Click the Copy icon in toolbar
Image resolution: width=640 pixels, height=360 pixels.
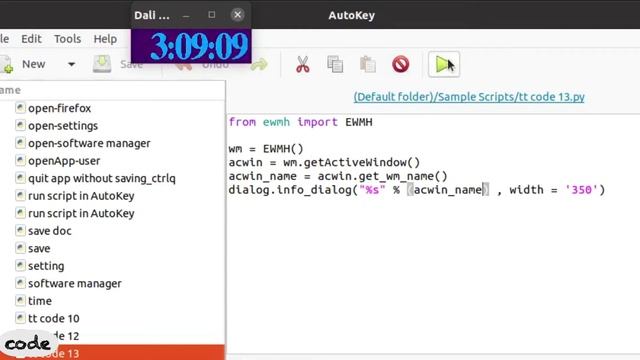[x=335, y=64]
